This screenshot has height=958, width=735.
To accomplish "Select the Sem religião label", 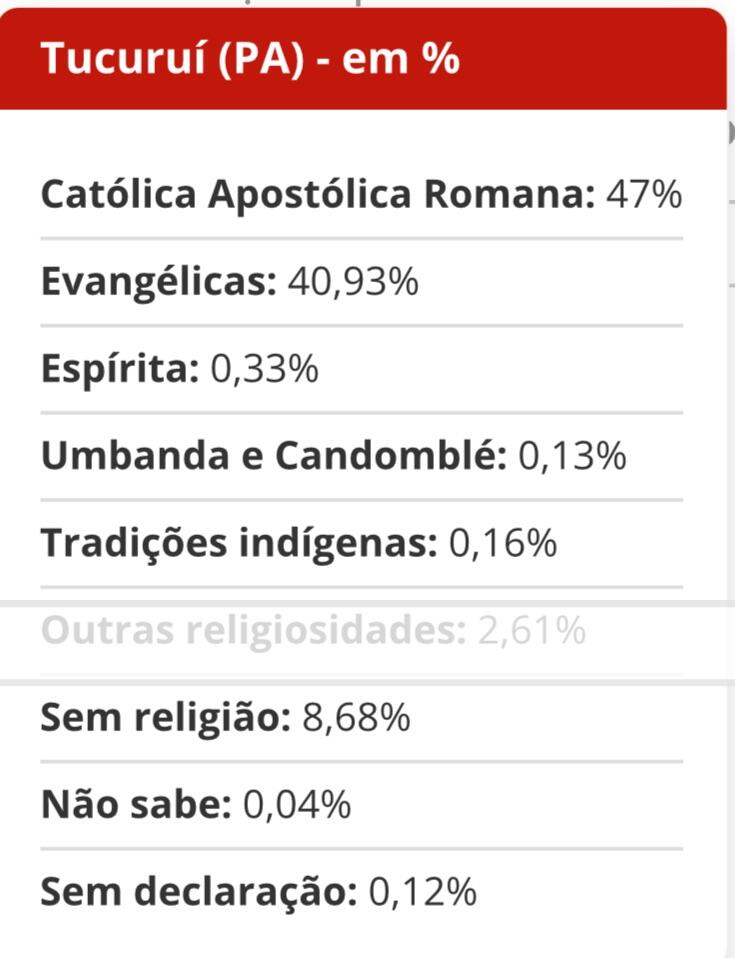I will (166, 717).
